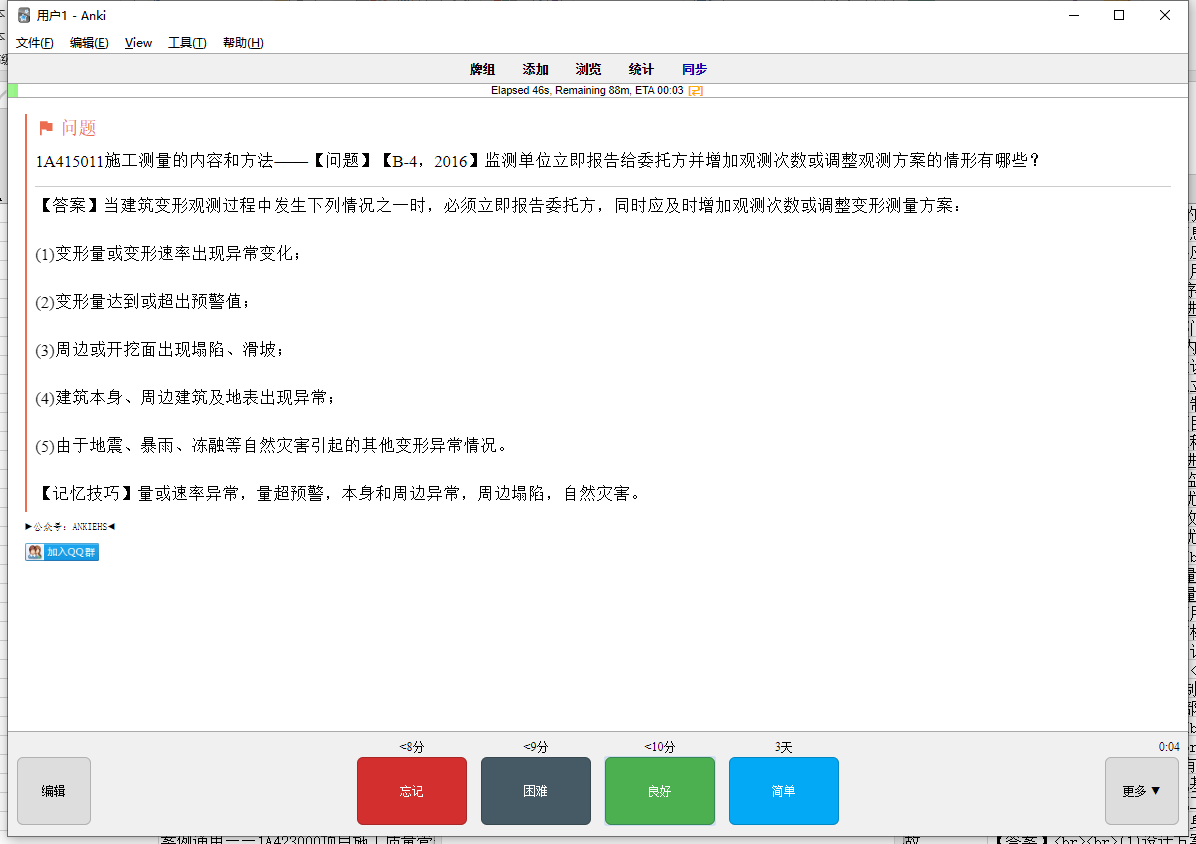
Task: Click the 问题 heading text
Action: pyautogui.click(x=79, y=128)
